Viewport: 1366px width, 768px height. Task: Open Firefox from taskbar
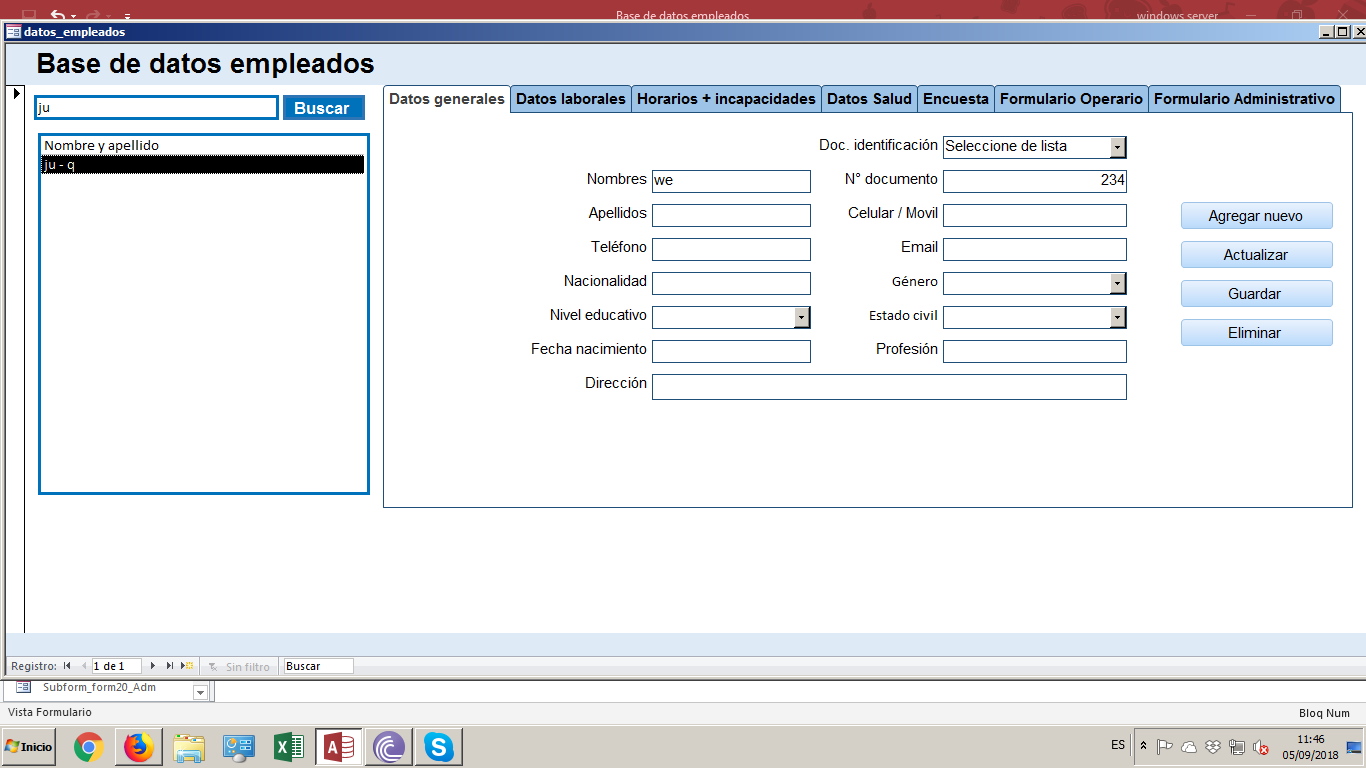pos(138,747)
